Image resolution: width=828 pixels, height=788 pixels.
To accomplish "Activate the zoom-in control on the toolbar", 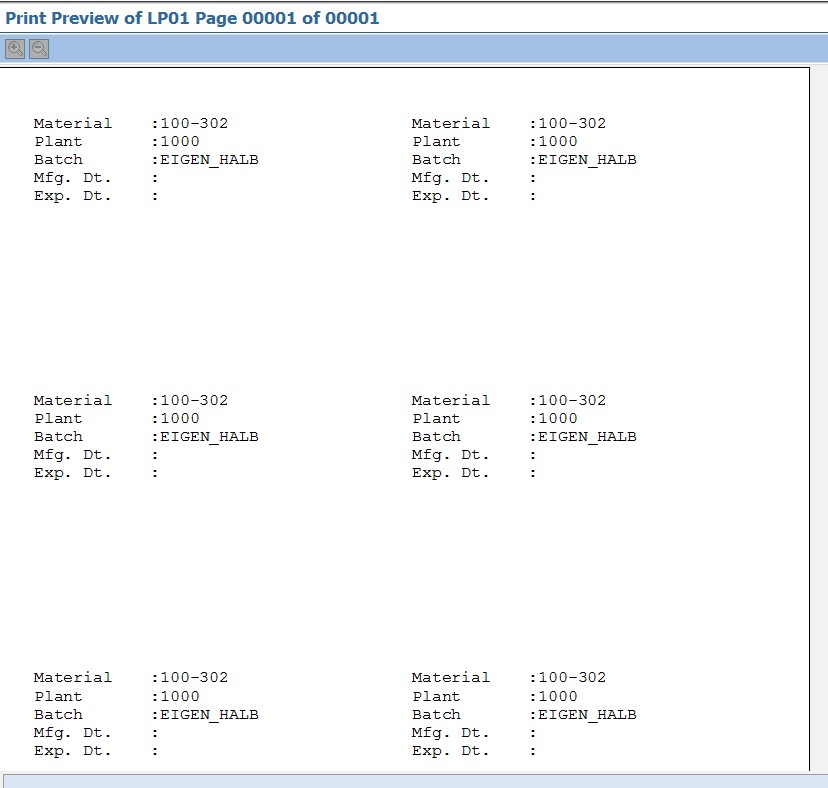I will (x=14, y=48).
